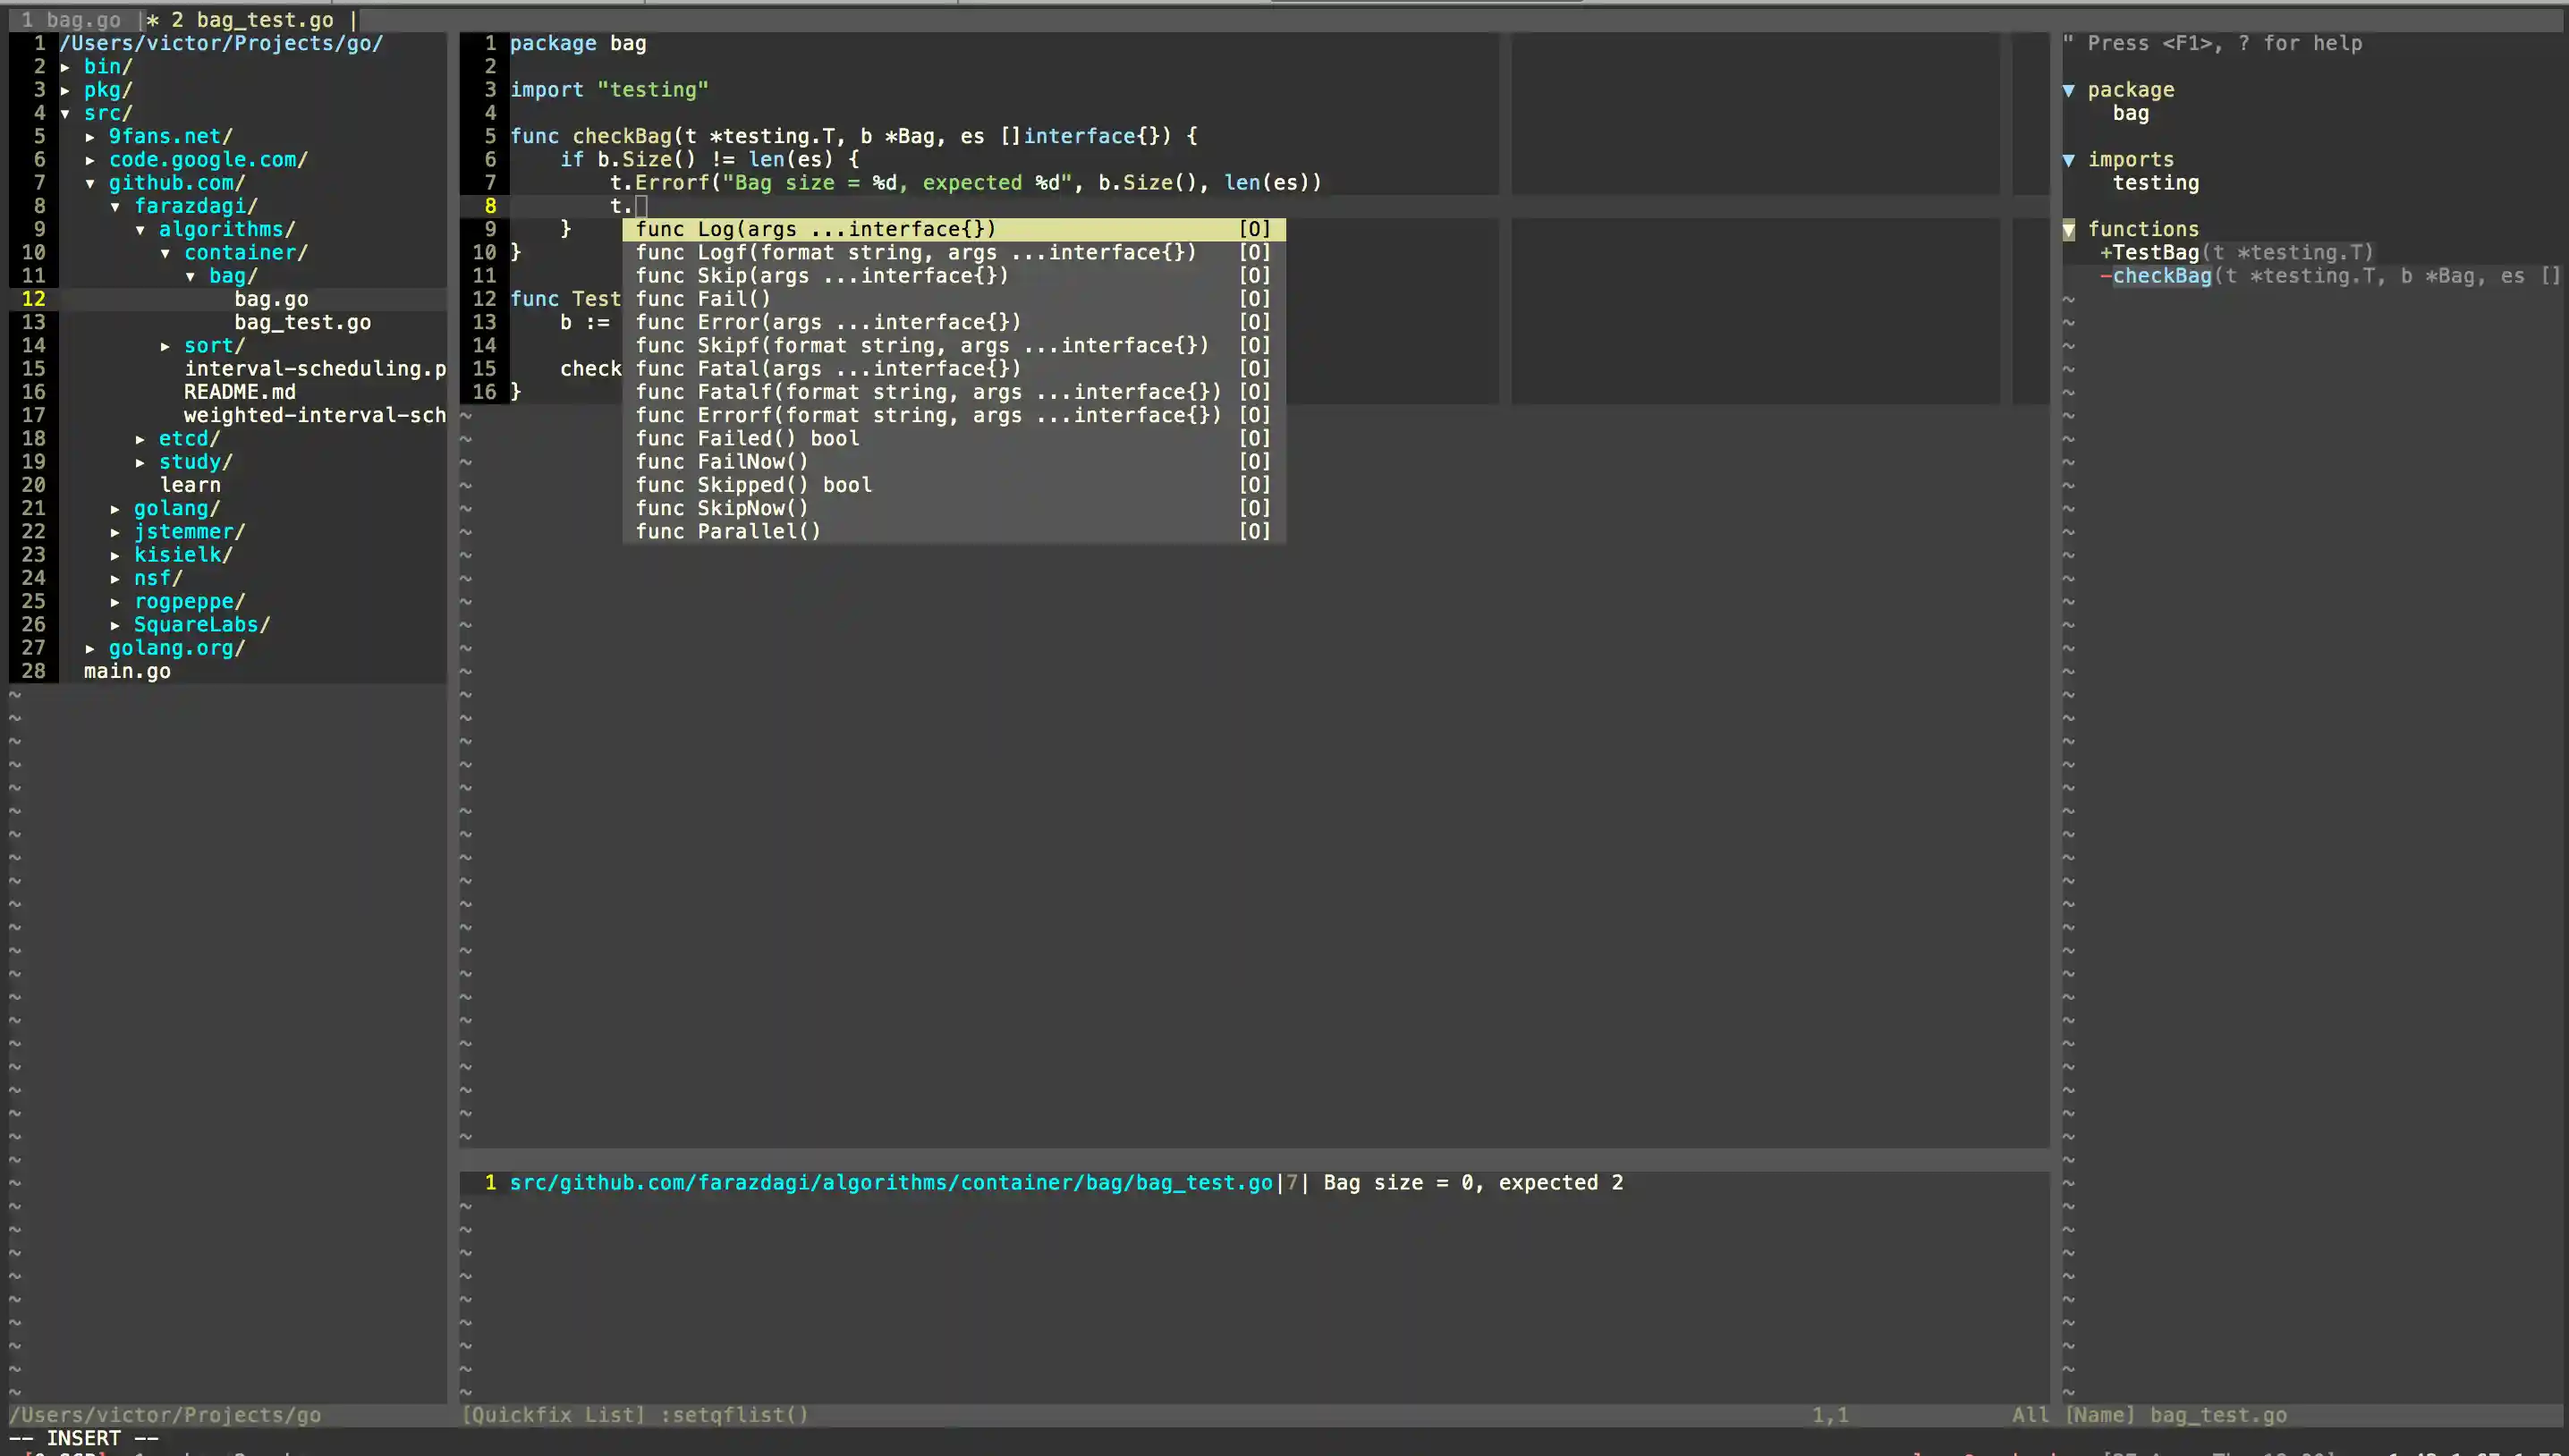
Task: Expand the rogpeppe/ folder arrow
Action: tap(115, 601)
